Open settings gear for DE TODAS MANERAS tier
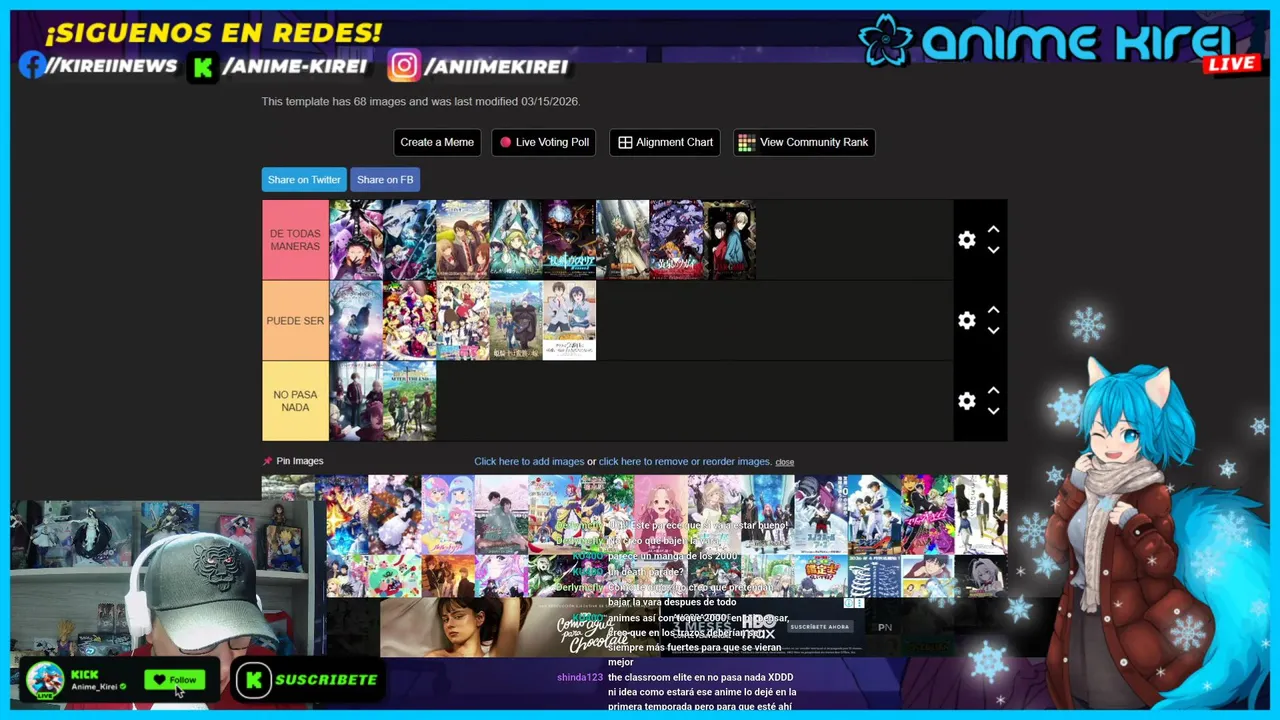 pyautogui.click(x=966, y=240)
